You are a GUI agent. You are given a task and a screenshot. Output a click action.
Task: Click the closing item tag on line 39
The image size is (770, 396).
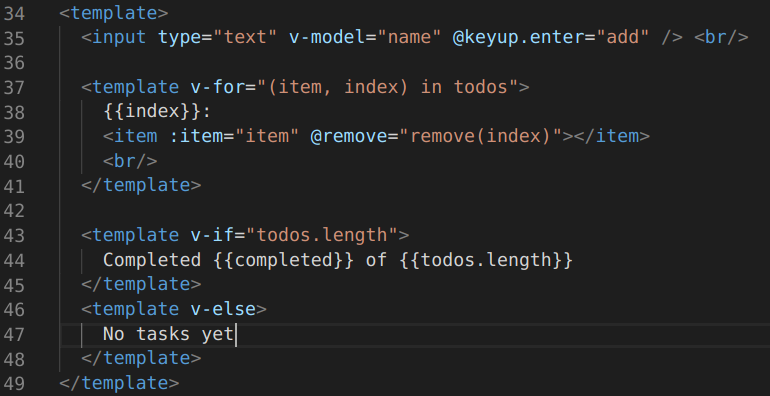pyautogui.click(x=611, y=136)
